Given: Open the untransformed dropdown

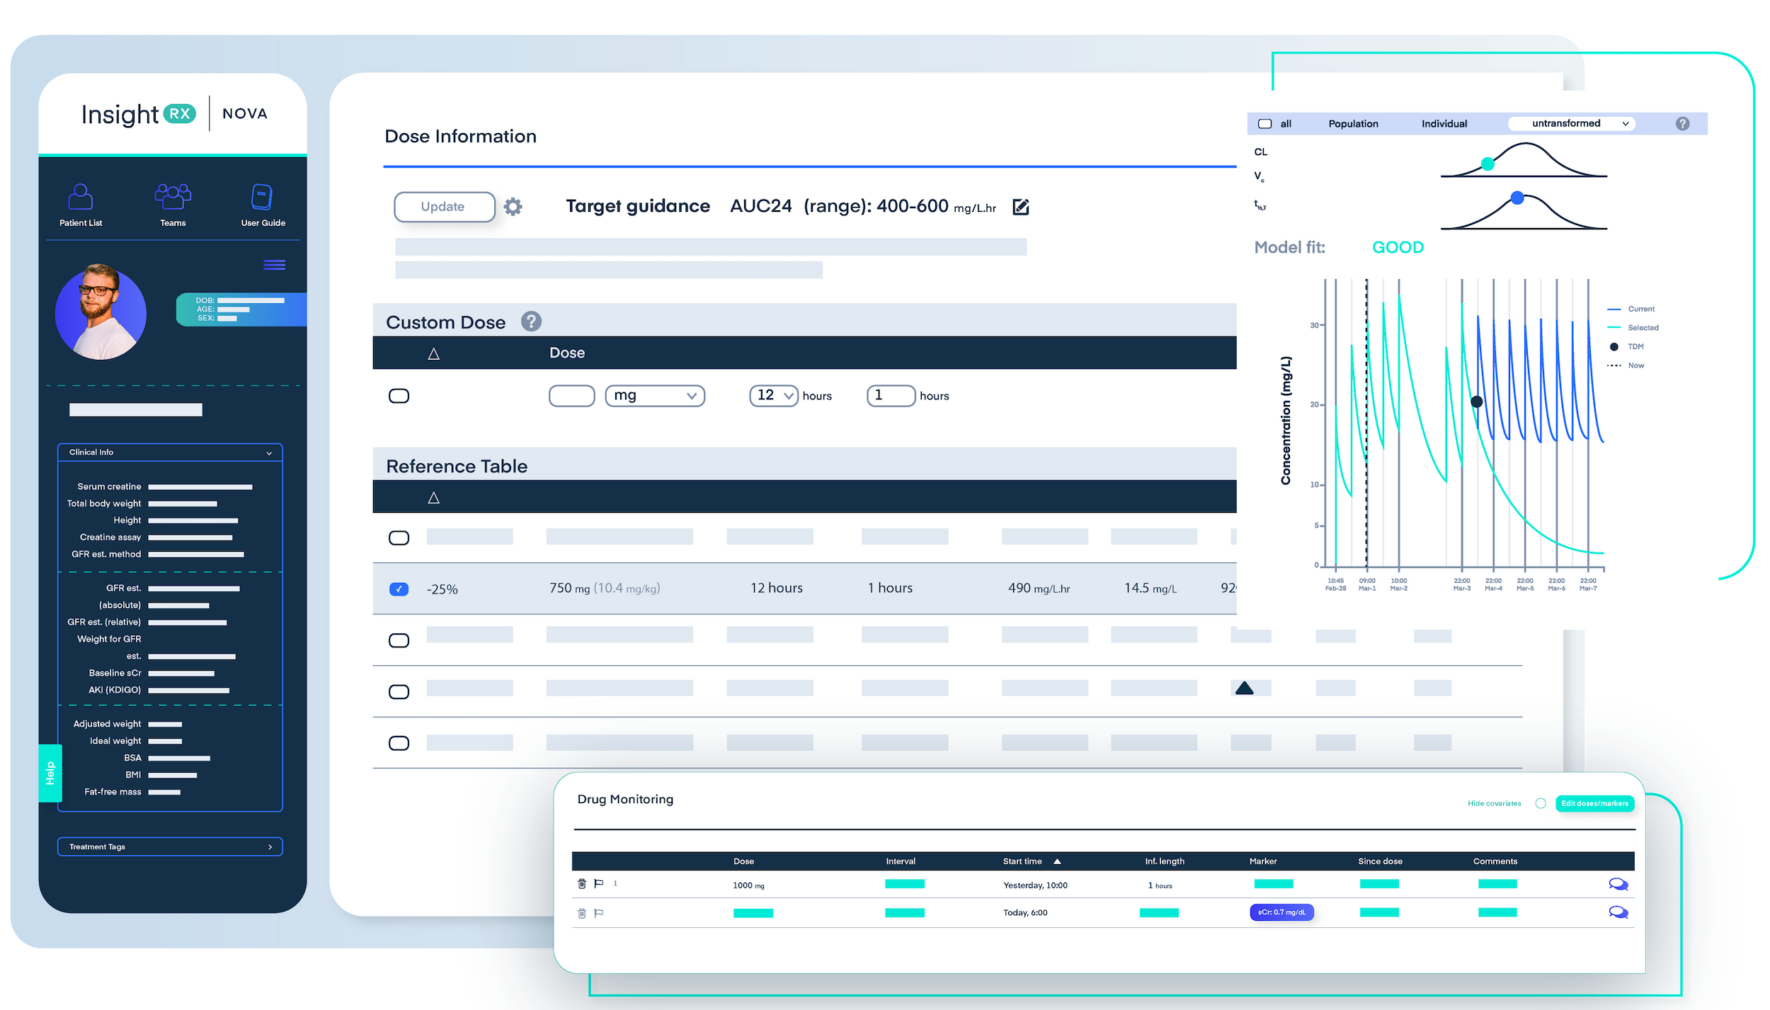Looking at the screenshot, I should 1572,124.
